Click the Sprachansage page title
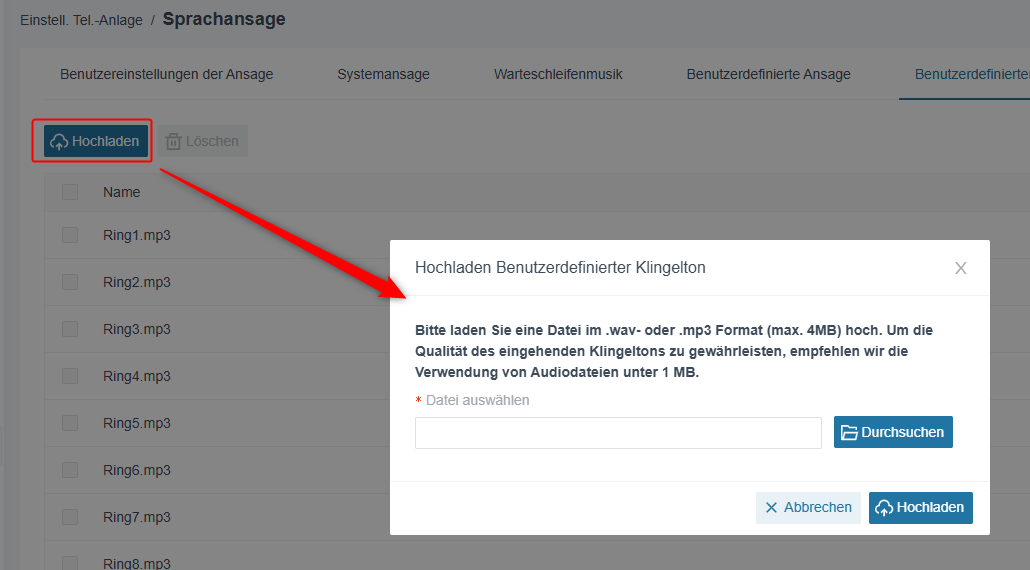 224,19
